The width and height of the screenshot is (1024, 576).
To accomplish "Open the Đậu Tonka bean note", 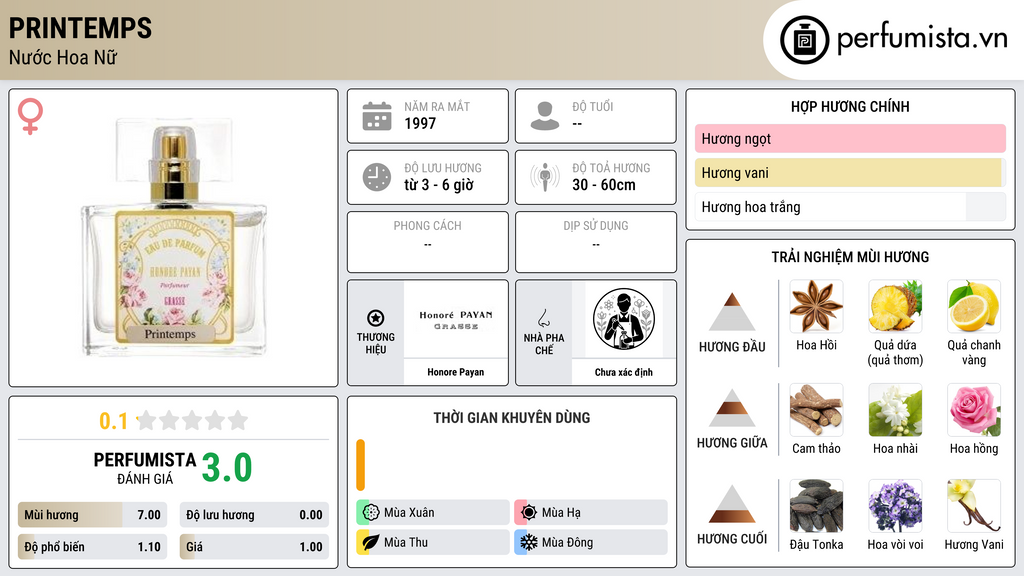I will tap(816, 505).
